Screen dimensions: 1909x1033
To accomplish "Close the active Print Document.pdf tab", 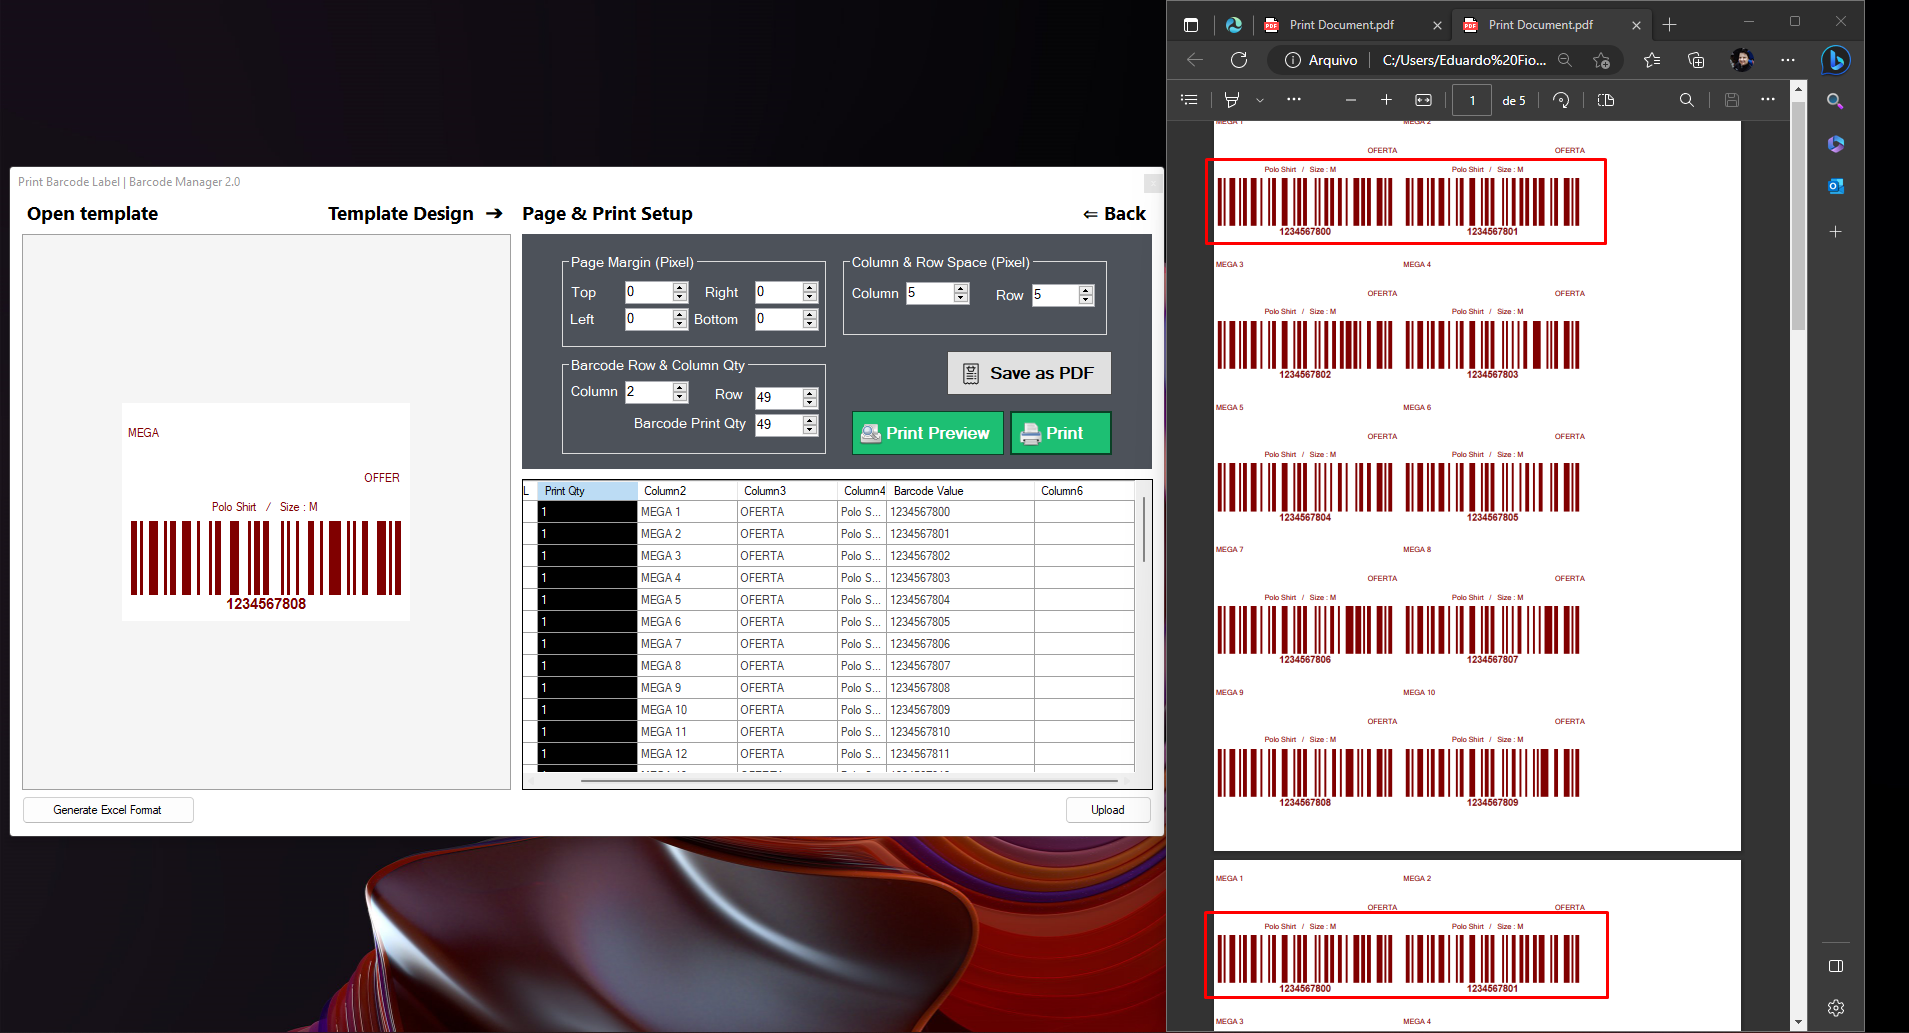I will tap(1636, 25).
